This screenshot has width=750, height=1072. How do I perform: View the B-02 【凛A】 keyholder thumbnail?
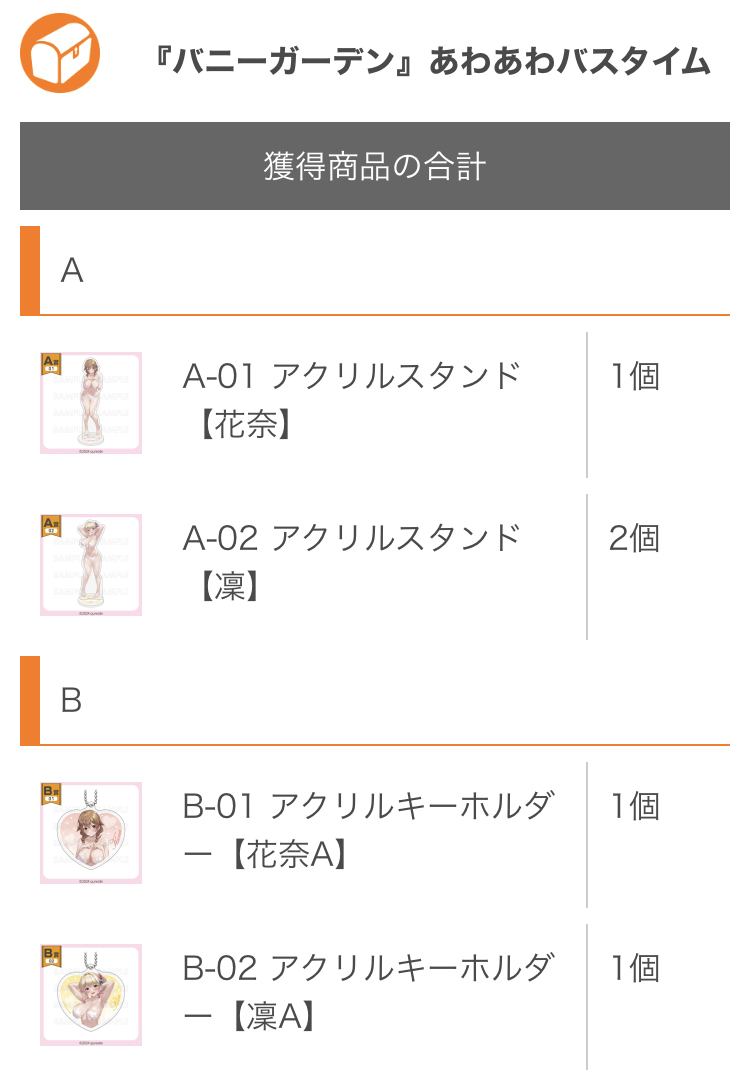[91, 997]
